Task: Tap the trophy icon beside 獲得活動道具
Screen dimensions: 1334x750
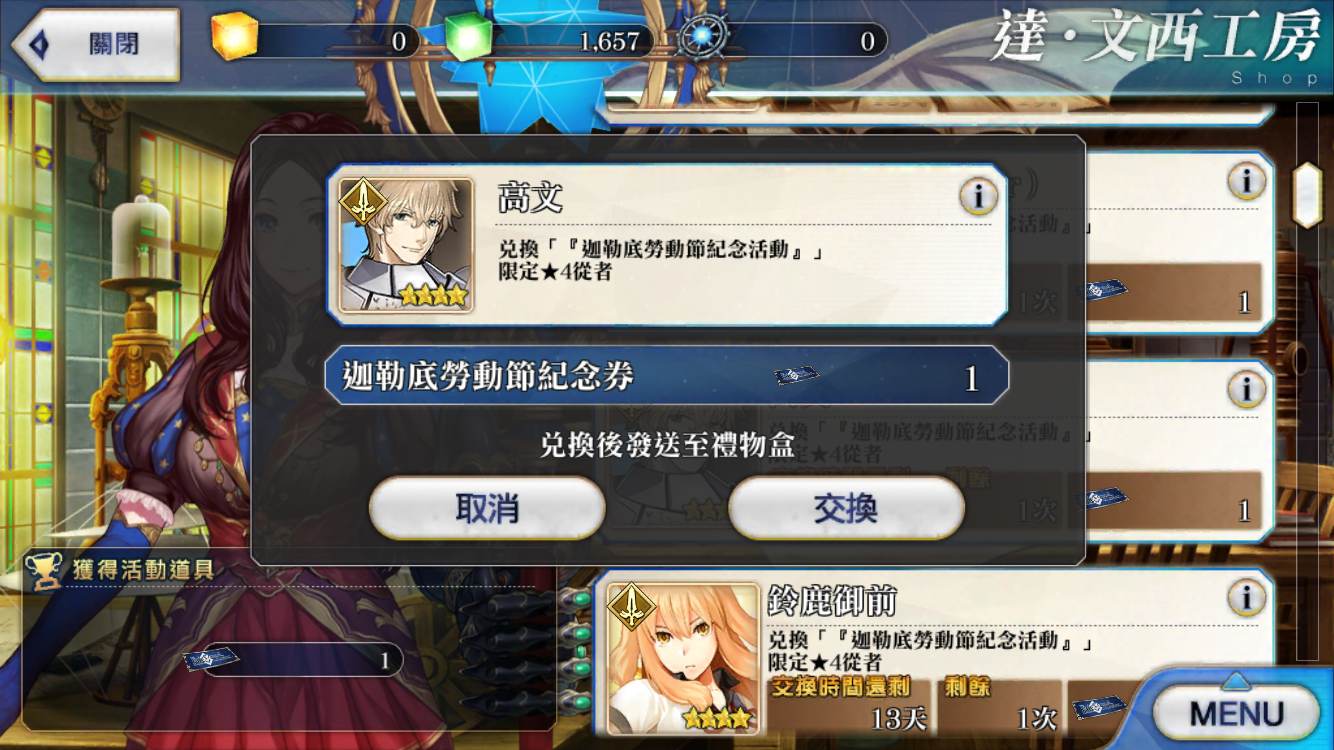Action: [43, 571]
